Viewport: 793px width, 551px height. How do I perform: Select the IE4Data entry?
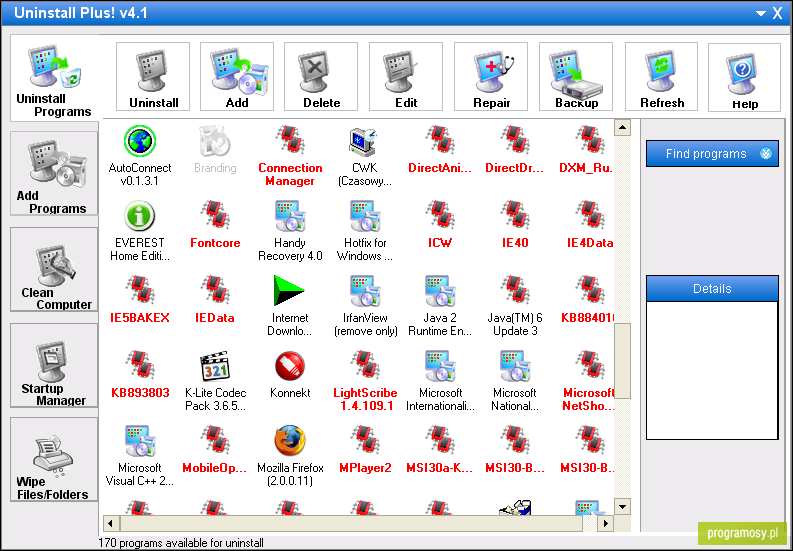(x=589, y=225)
